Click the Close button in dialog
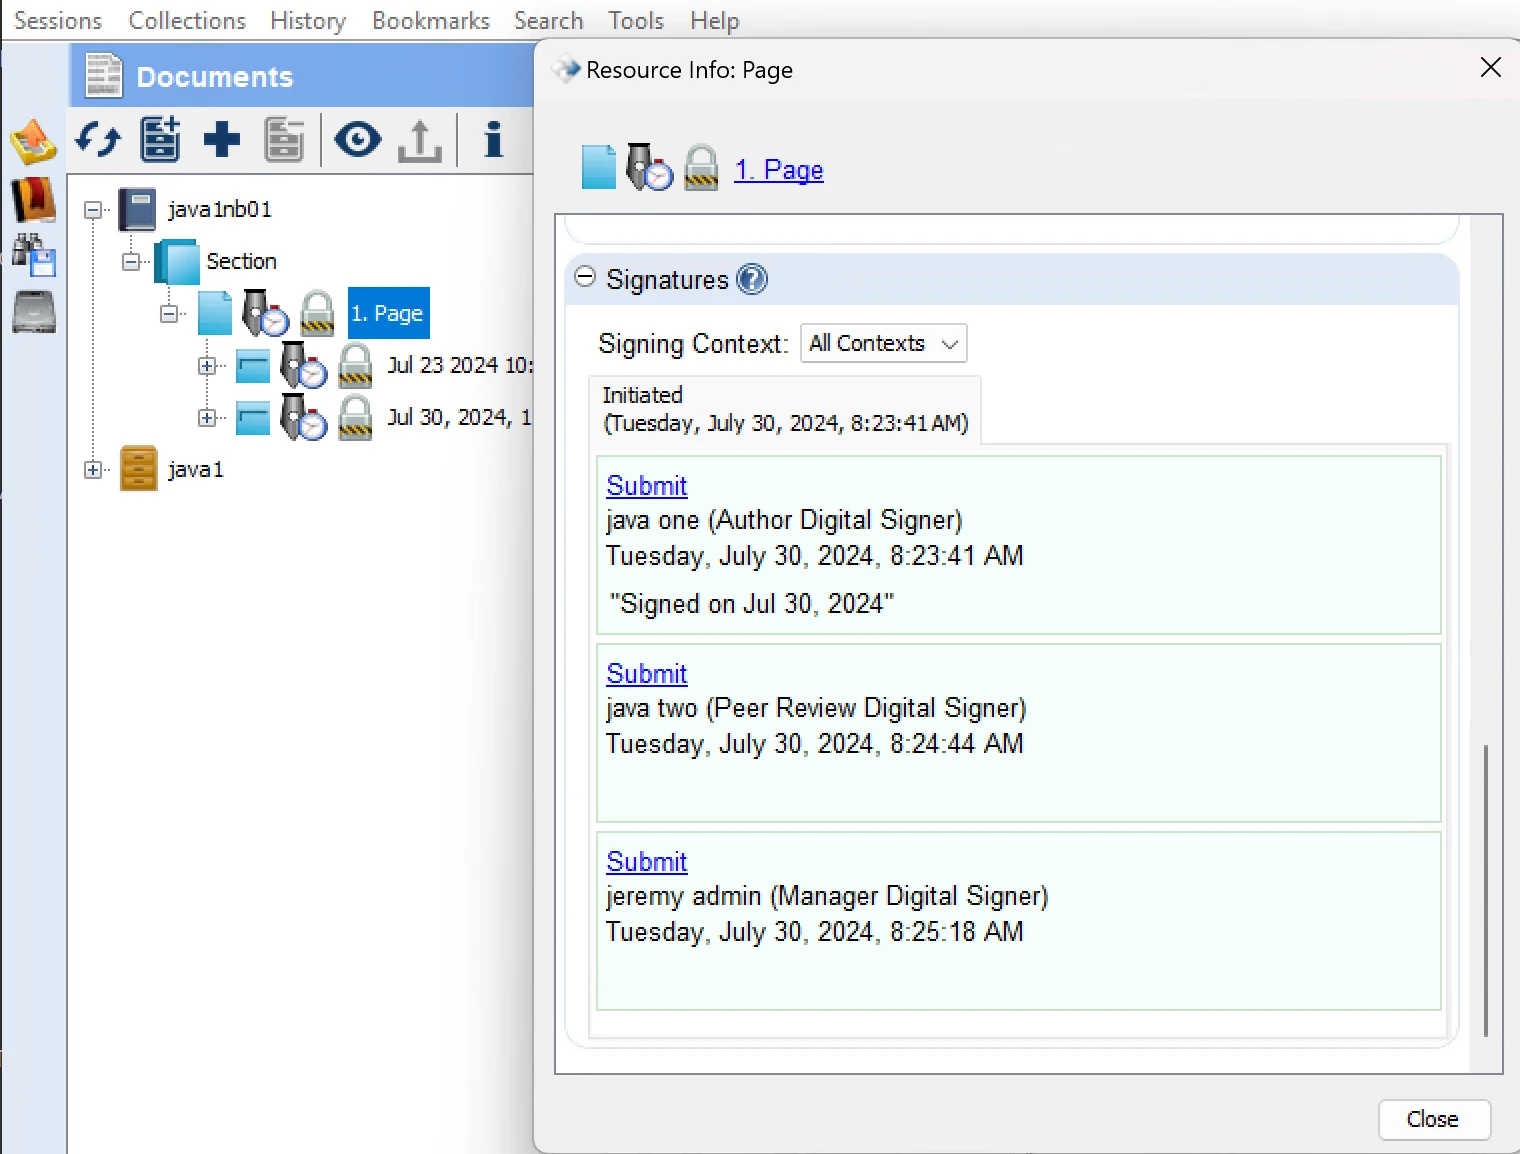Image resolution: width=1520 pixels, height=1154 pixels. (1433, 1119)
